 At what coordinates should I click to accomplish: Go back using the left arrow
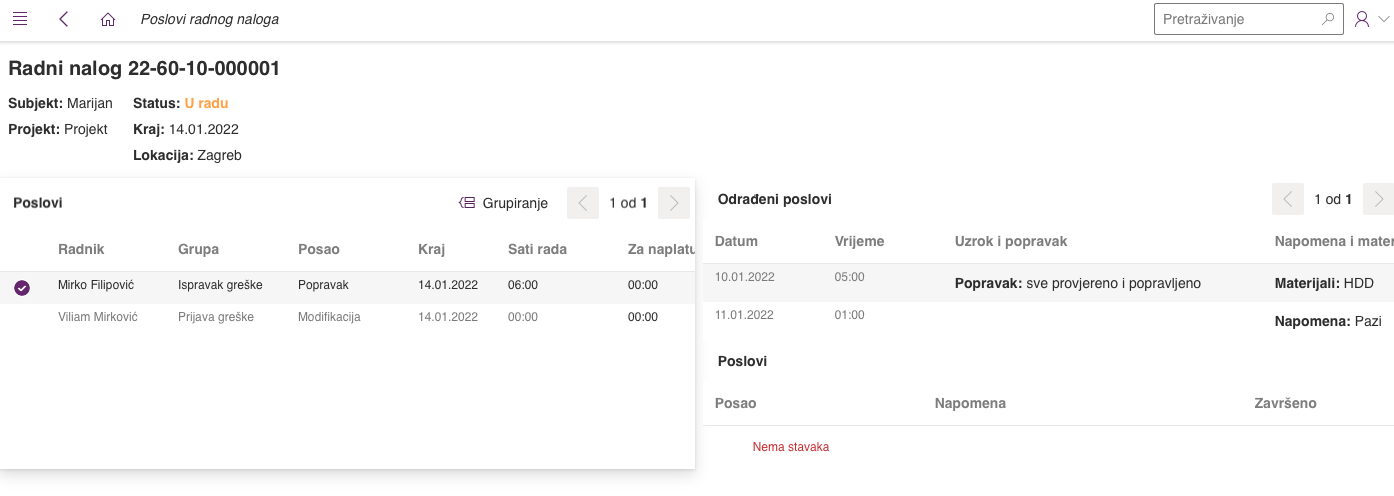click(64, 19)
